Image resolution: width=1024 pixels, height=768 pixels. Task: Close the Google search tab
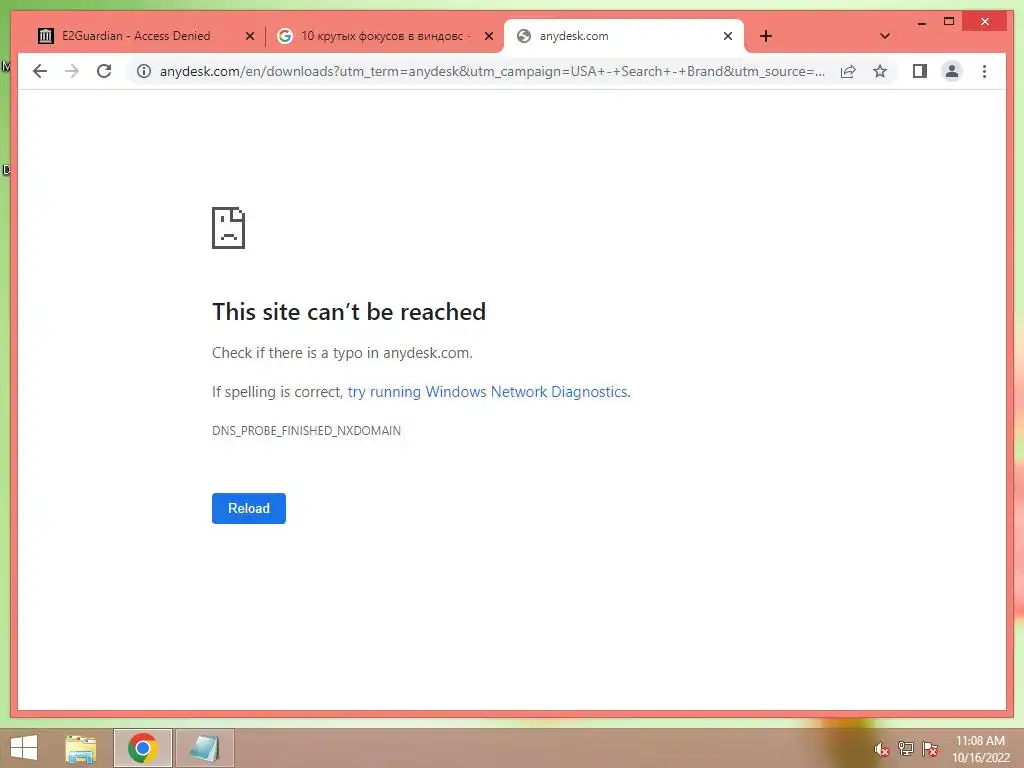pos(488,36)
